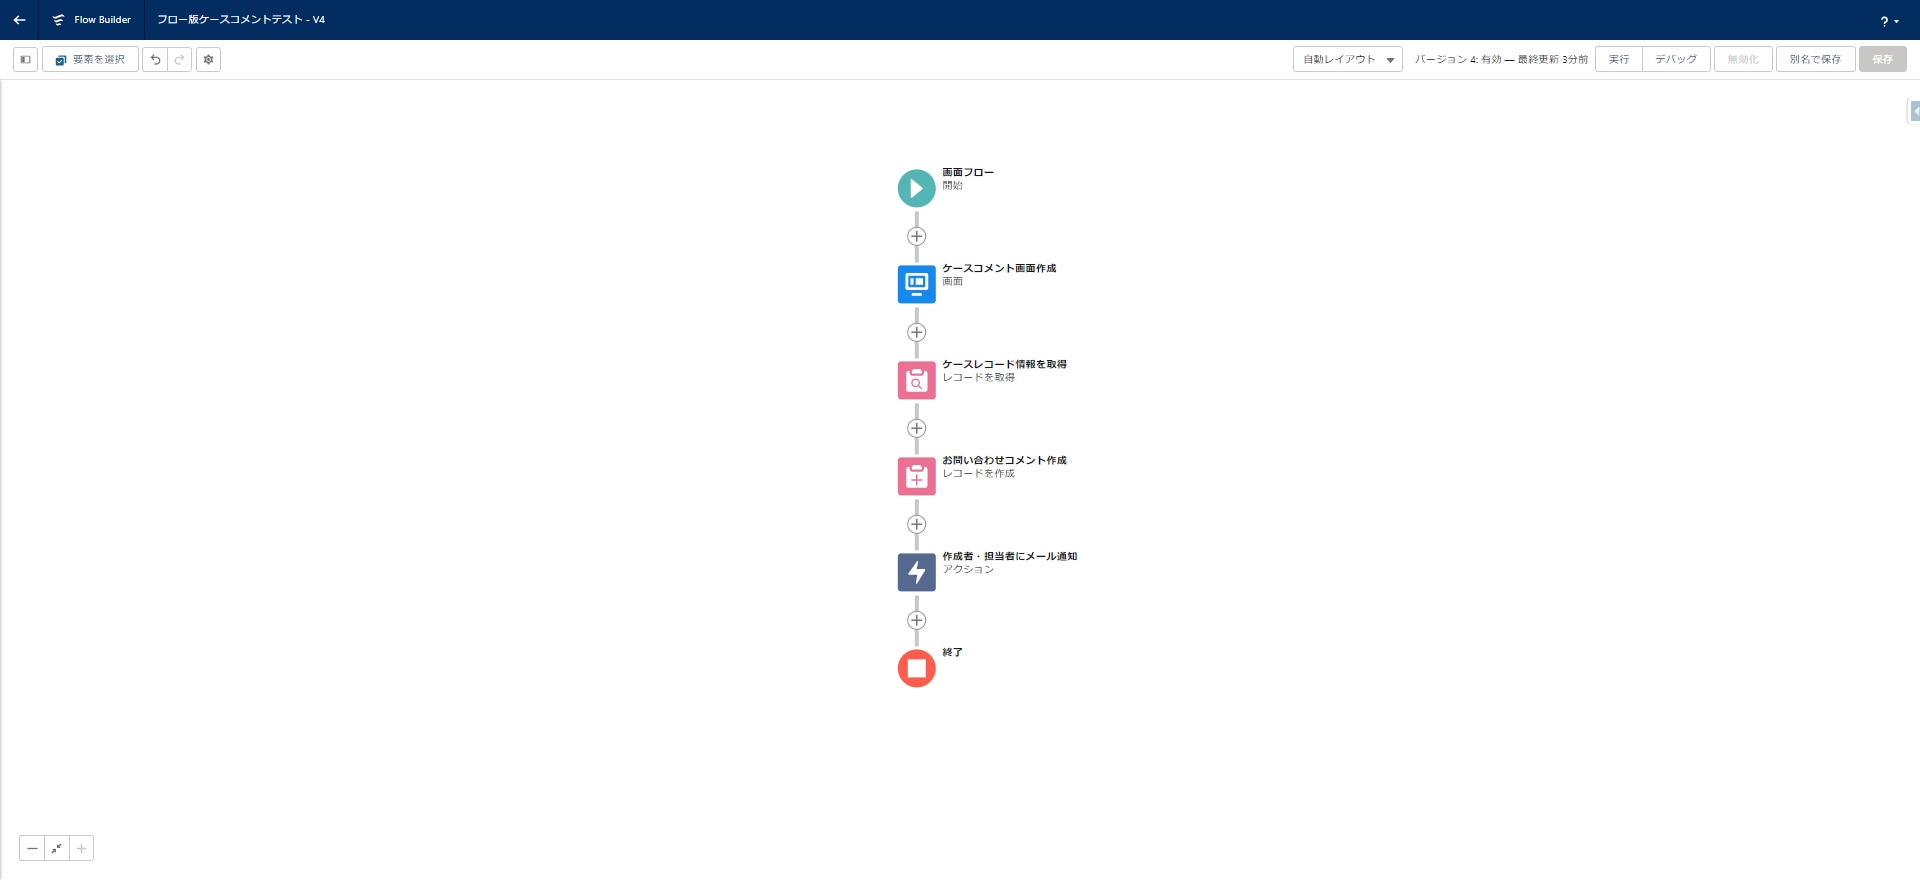
Task: Open the help menu dropdown
Action: point(1888,21)
